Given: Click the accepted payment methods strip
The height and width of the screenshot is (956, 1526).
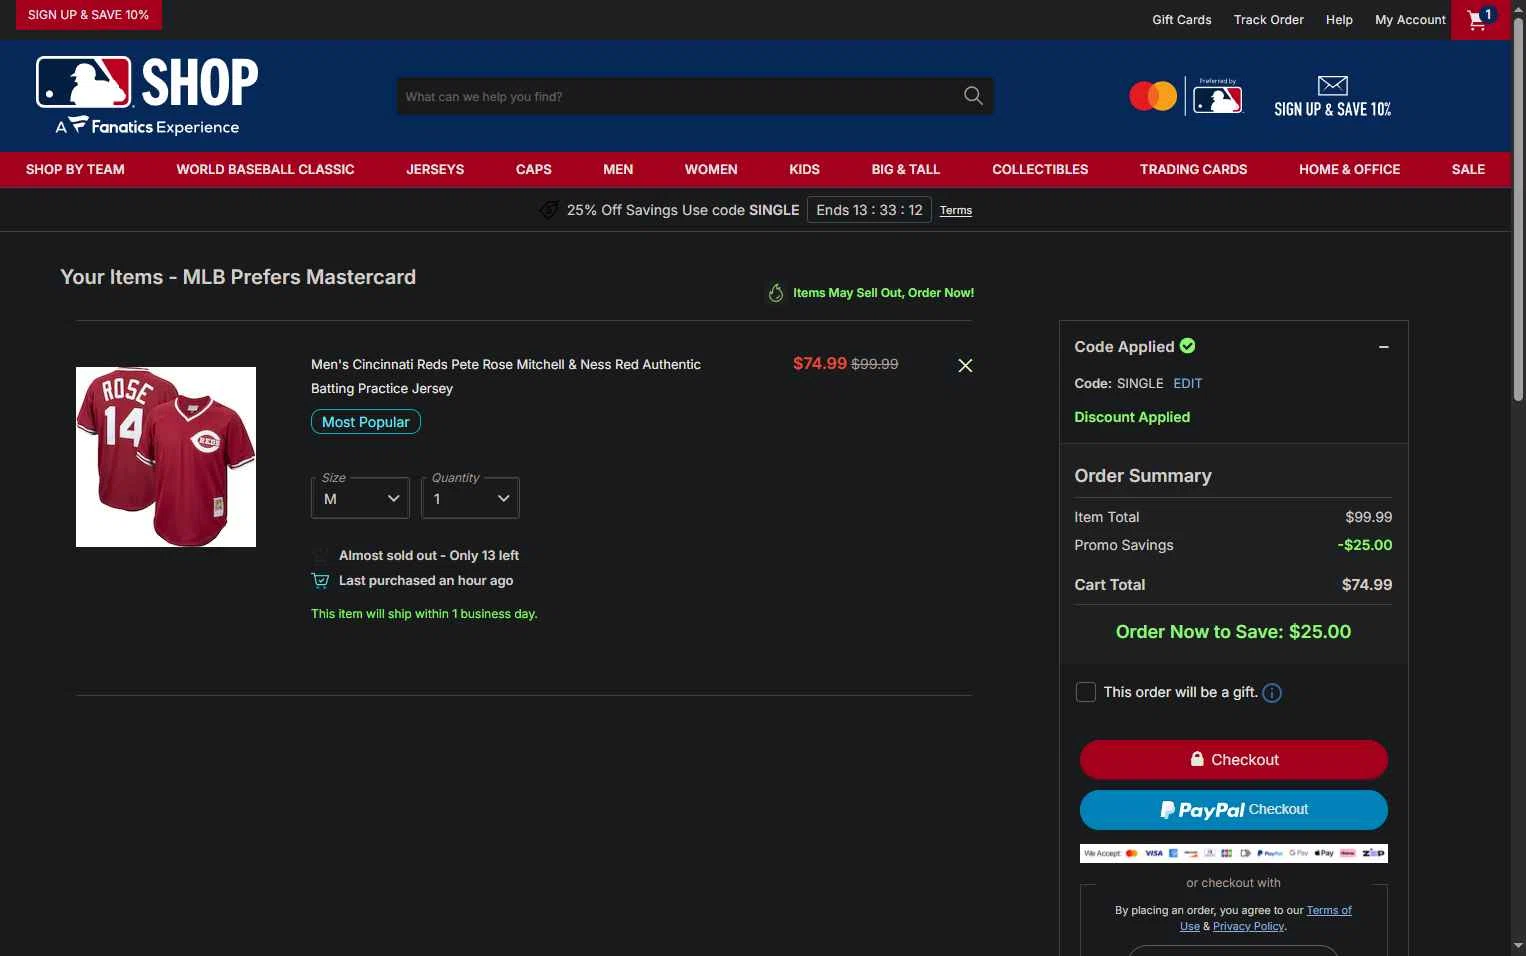Looking at the screenshot, I should pyautogui.click(x=1233, y=853).
